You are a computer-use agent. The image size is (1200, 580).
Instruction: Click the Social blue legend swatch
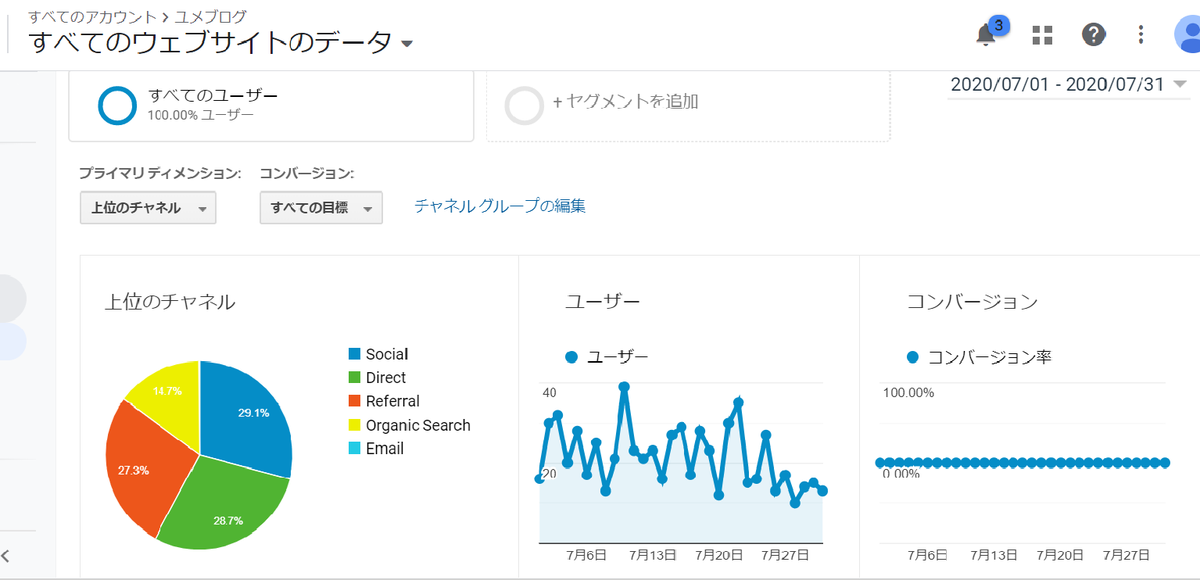(x=355, y=354)
